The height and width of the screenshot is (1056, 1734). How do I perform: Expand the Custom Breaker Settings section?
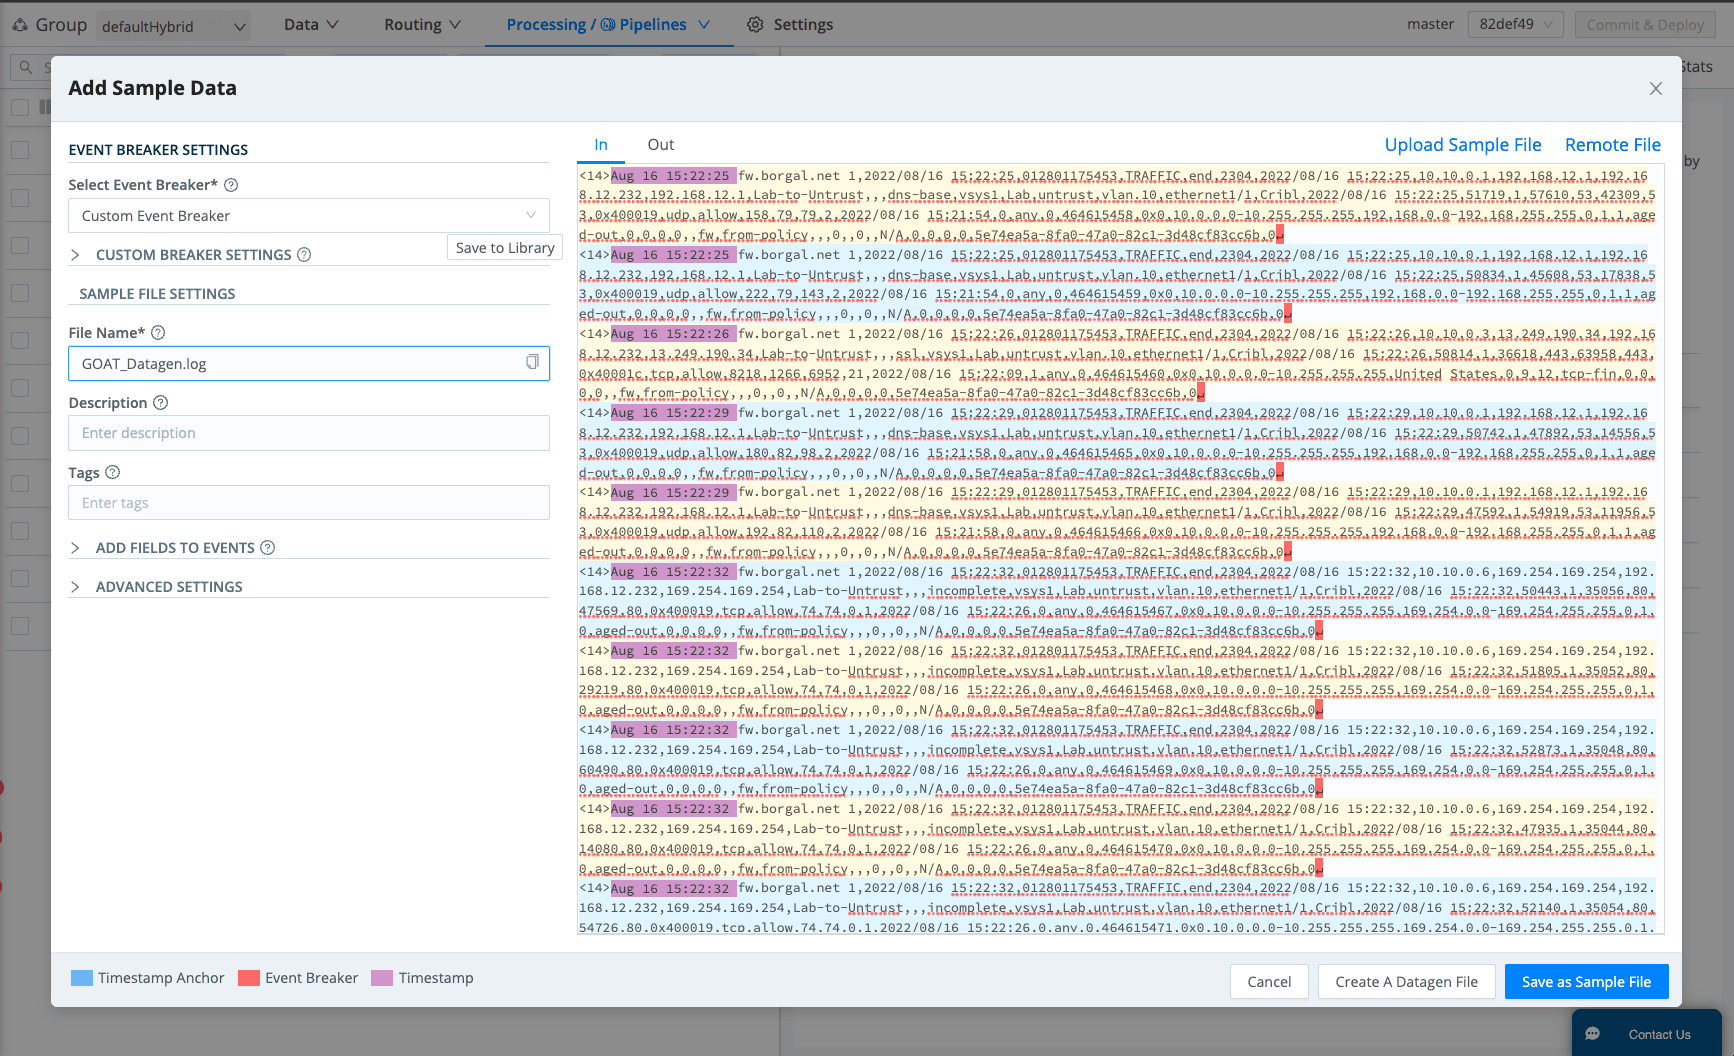(x=76, y=255)
